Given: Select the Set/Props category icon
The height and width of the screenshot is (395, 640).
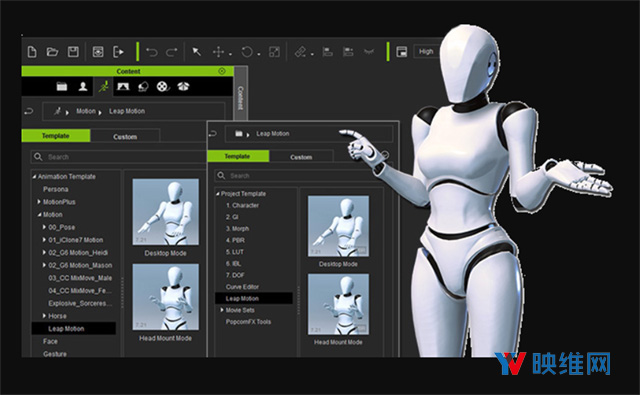Looking at the screenshot, I should (x=143, y=87).
